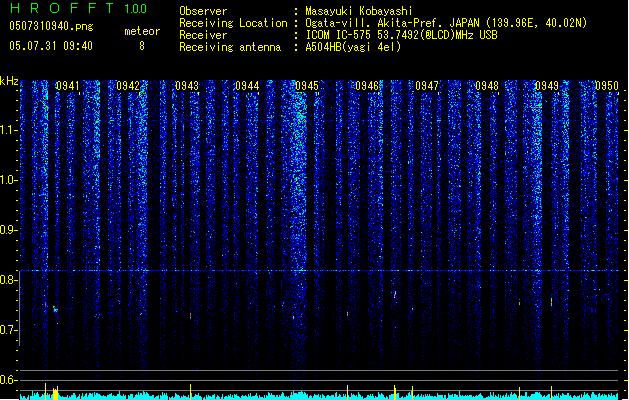Viewport: 629px width, 400px height.
Task: Click the 0.7 kHz axis tick label
Action: (8, 330)
